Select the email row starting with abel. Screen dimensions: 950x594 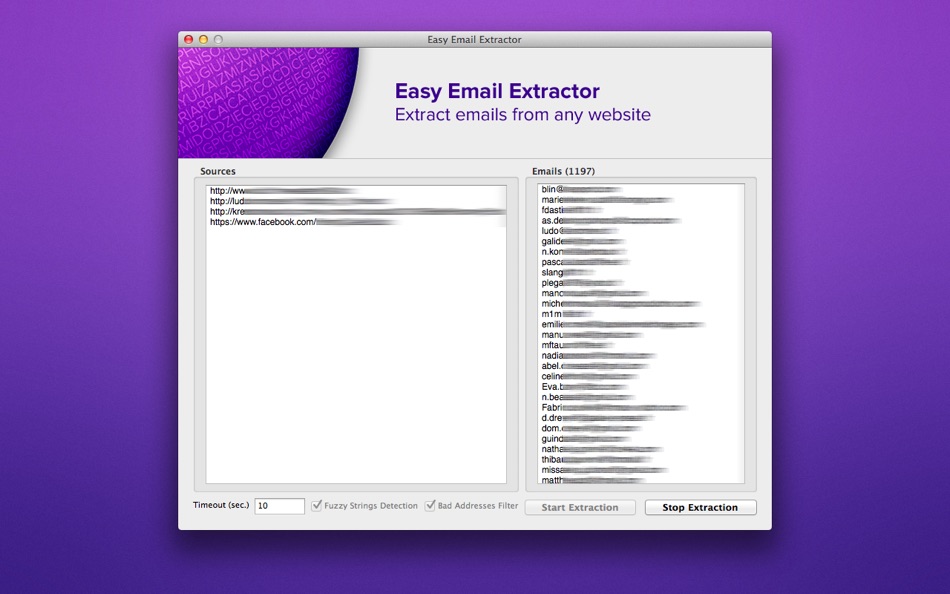point(641,365)
